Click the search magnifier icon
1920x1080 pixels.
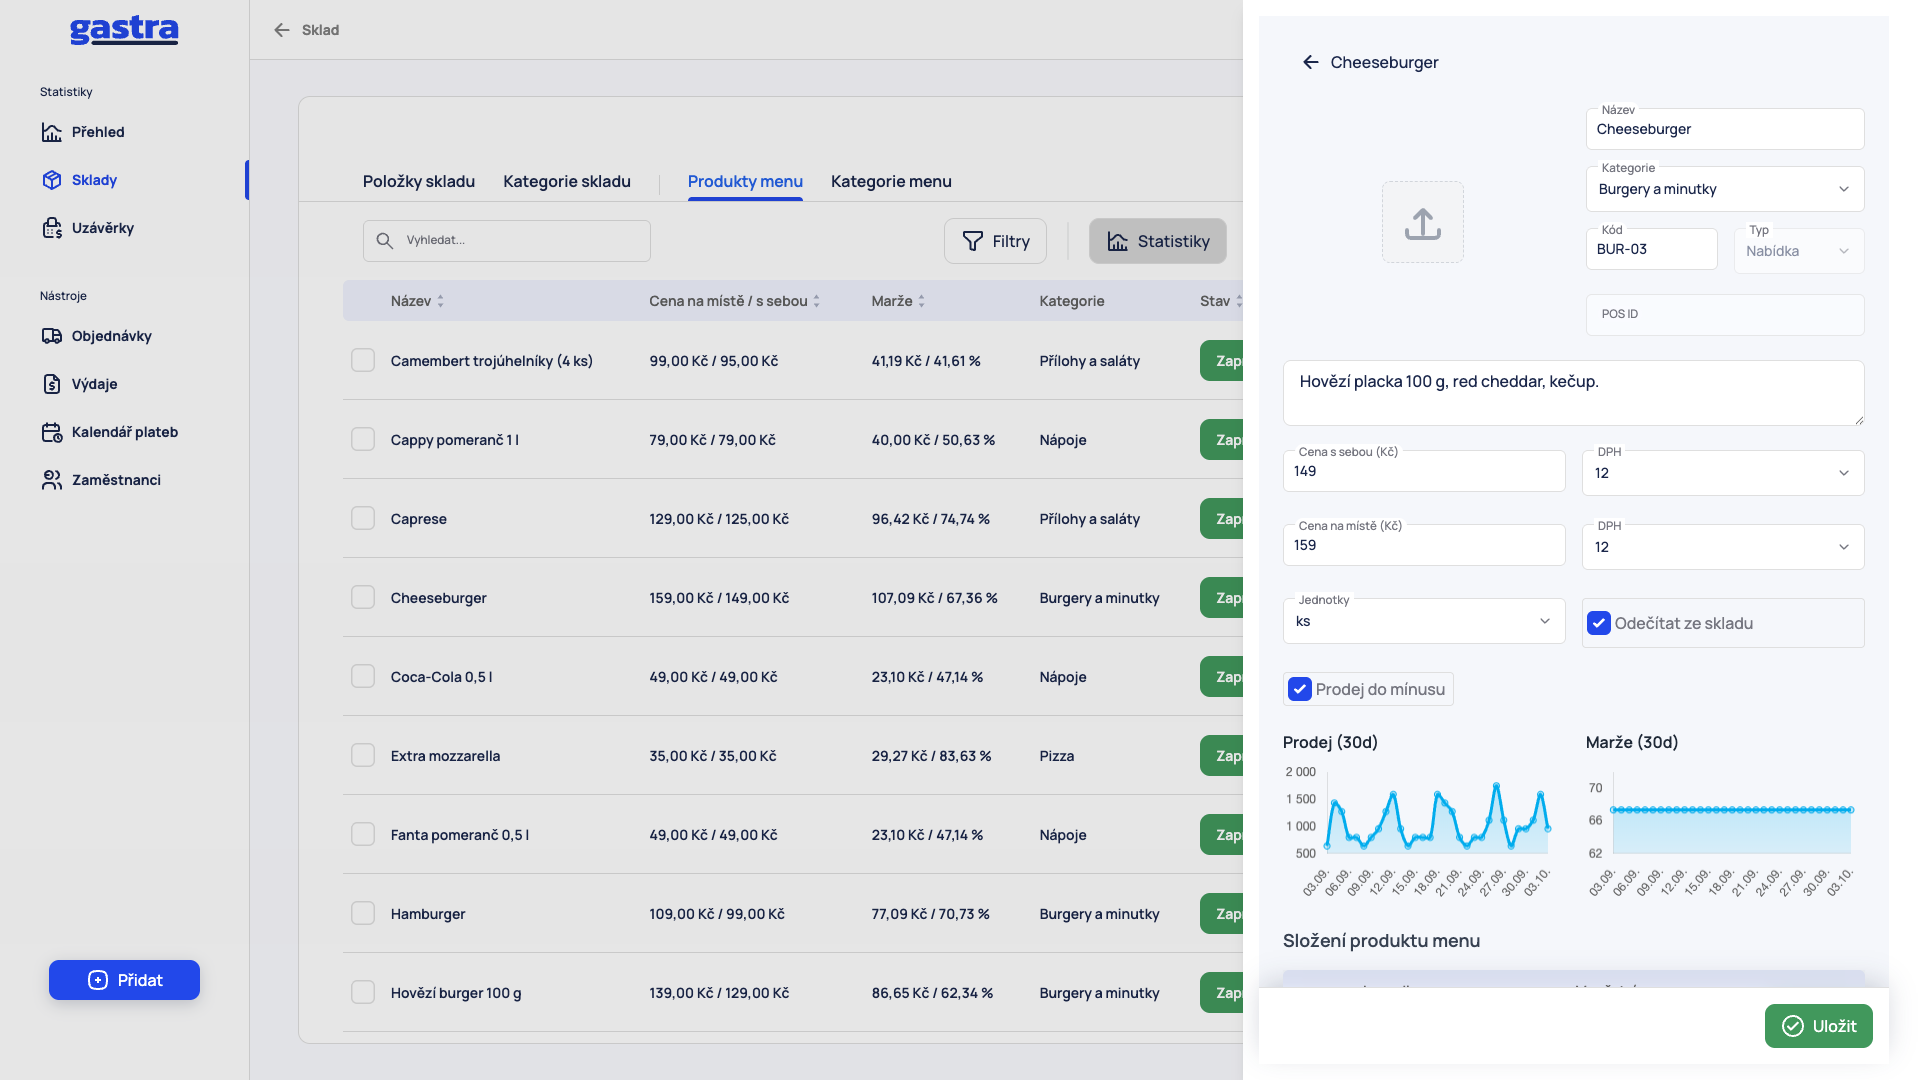(x=385, y=241)
